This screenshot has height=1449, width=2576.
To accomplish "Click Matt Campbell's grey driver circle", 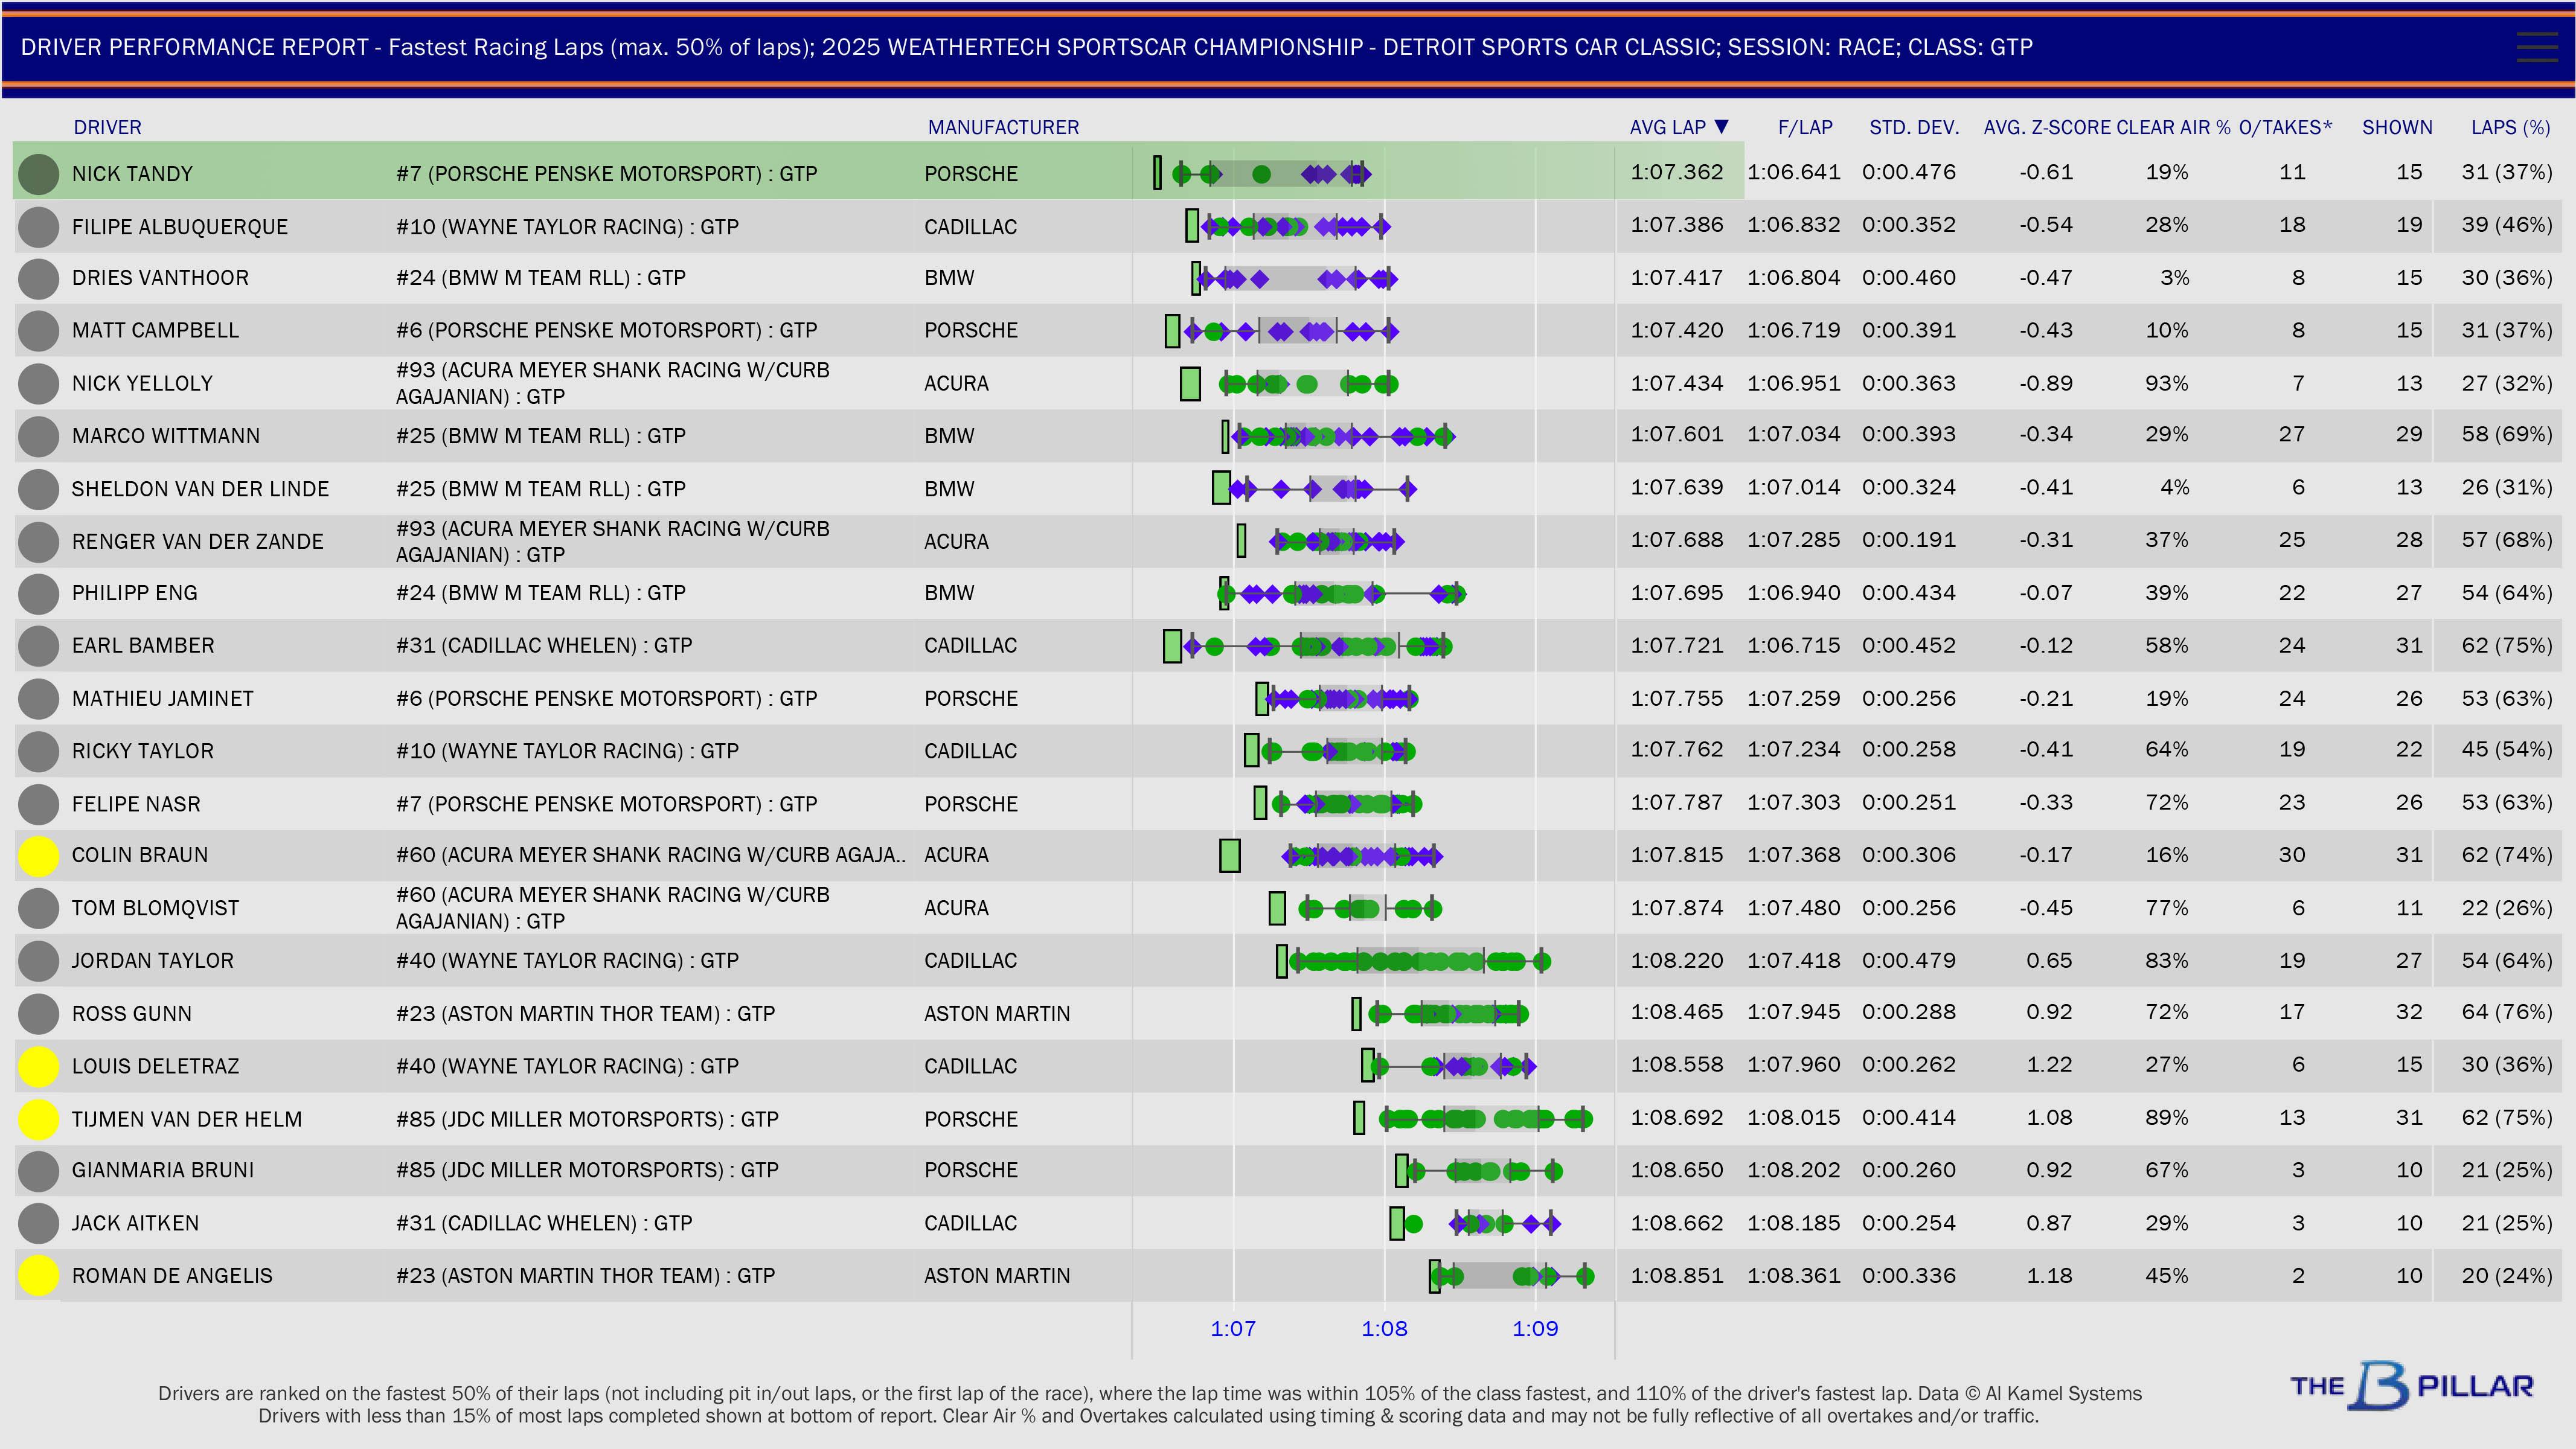I will [39, 331].
